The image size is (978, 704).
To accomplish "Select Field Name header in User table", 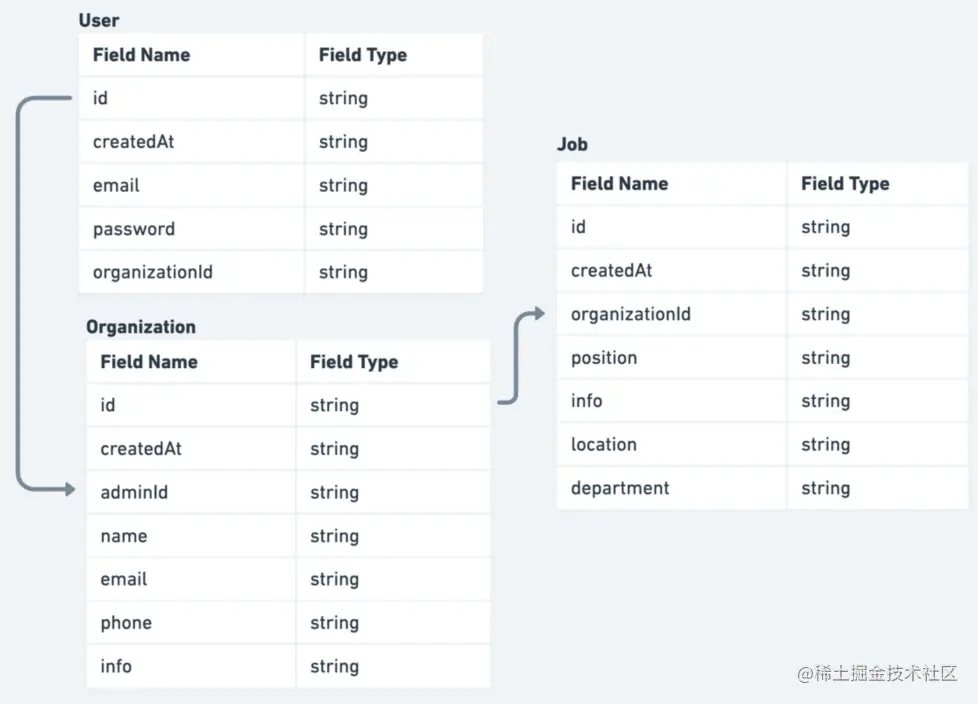I will [x=141, y=55].
